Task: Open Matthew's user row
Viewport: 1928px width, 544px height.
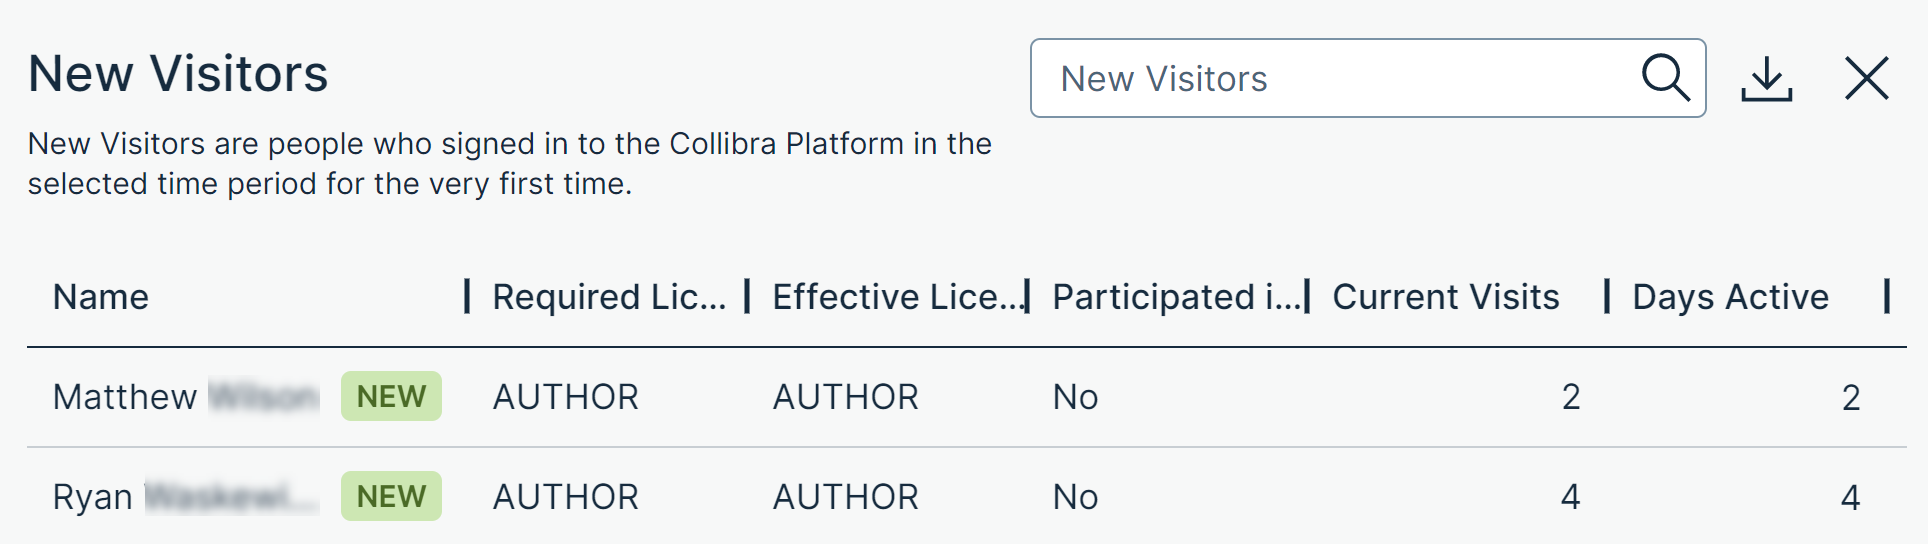Action: pos(125,397)
